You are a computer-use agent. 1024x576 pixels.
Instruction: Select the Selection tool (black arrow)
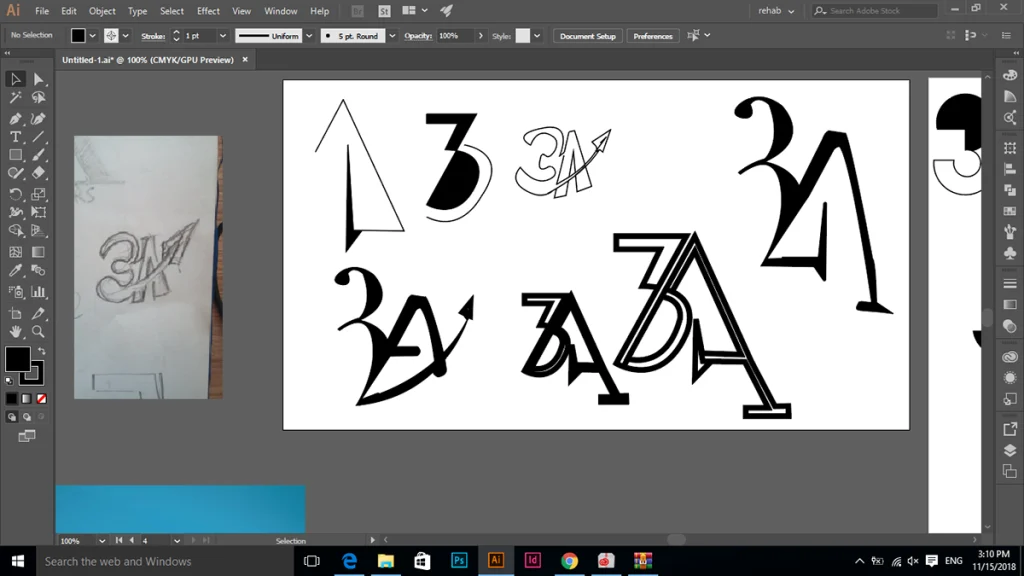point(15,79)
